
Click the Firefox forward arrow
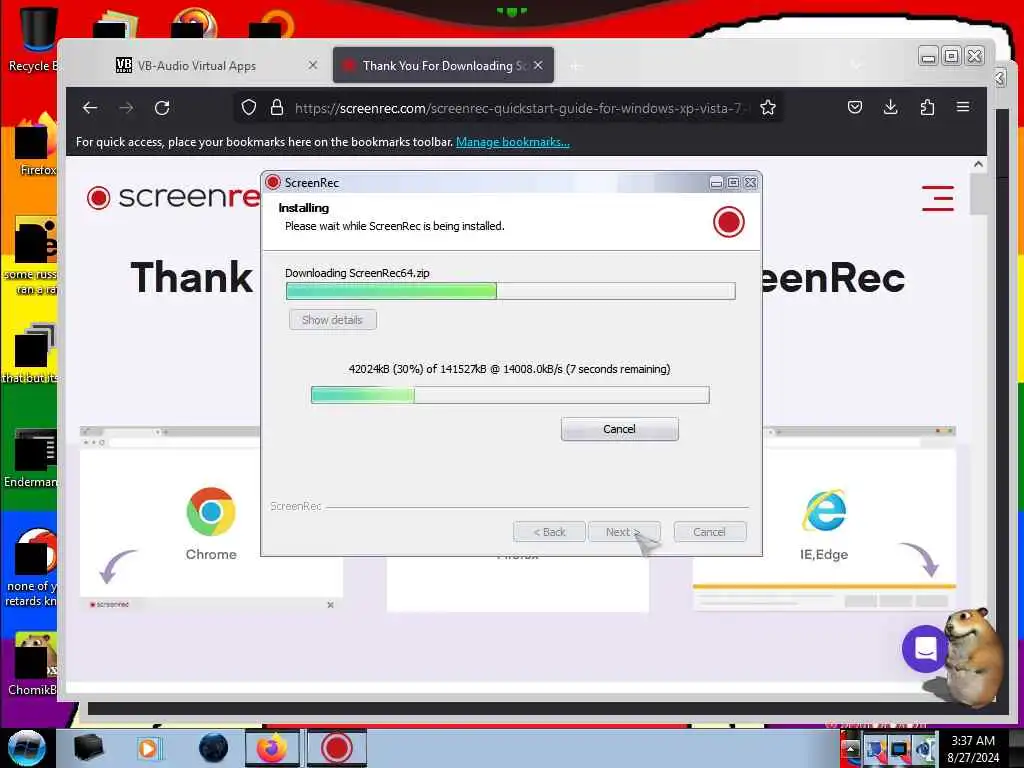coord(126,108)
